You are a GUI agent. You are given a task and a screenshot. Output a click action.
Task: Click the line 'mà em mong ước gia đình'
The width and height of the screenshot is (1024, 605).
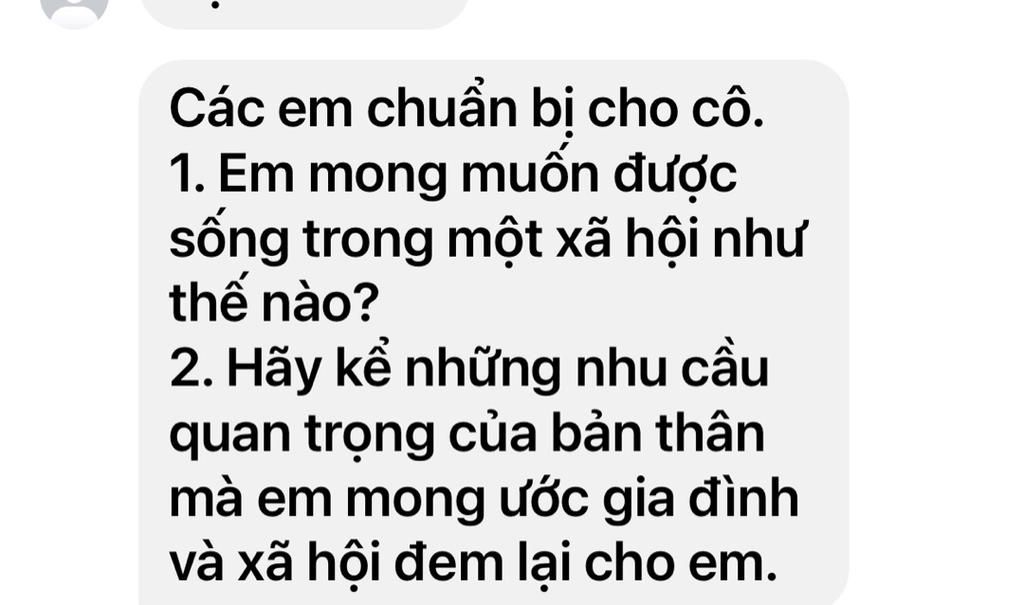484,499
